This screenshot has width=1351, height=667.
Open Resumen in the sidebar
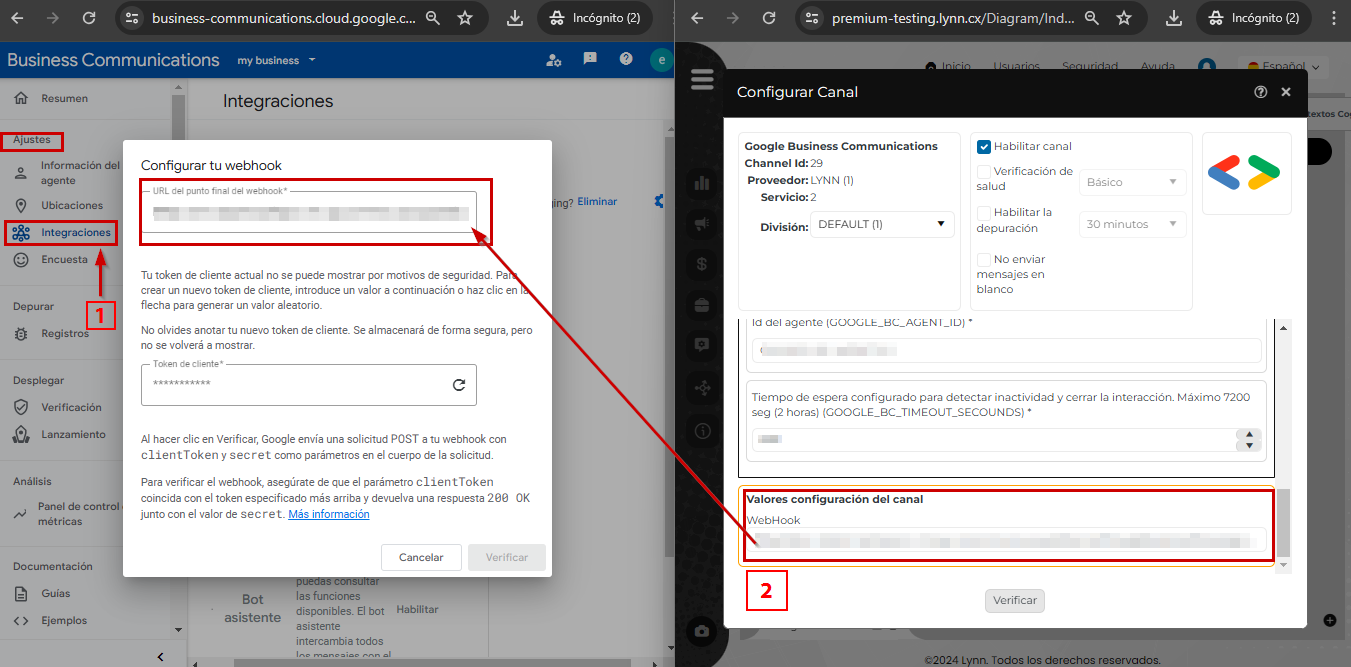click(64, 98)
